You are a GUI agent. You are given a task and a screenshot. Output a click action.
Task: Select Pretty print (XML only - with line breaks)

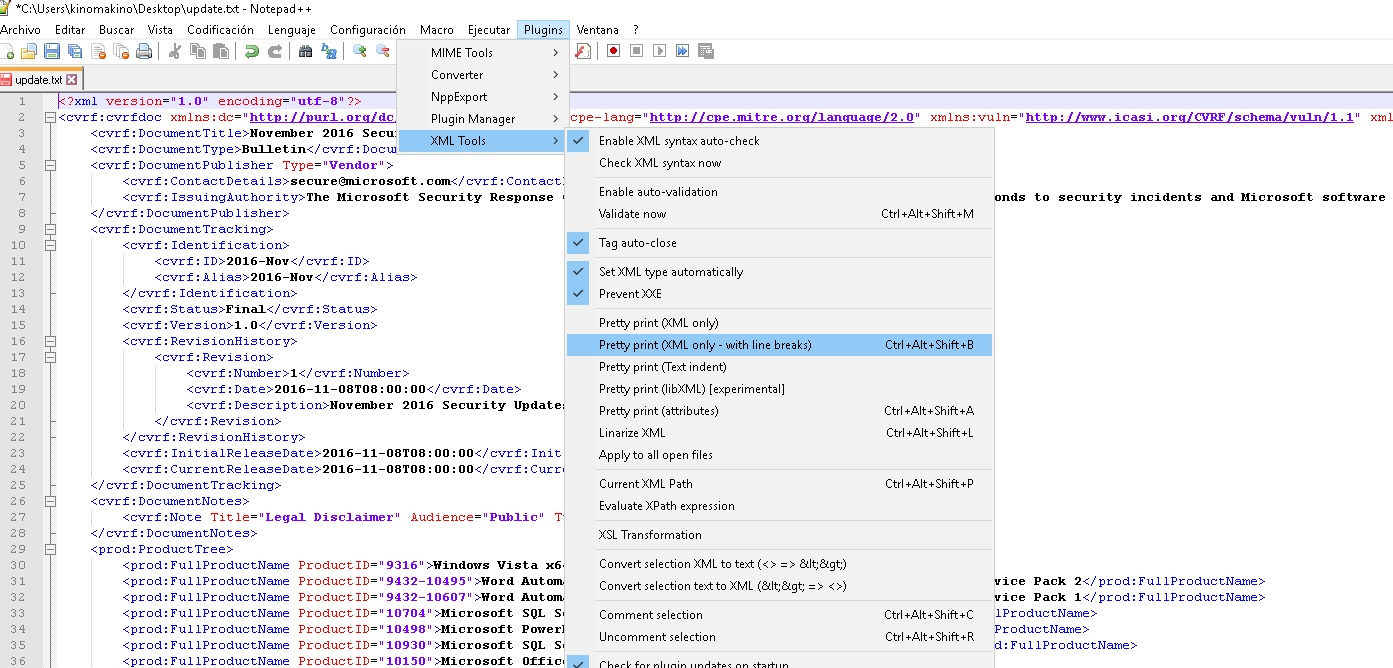[x=705, y=345]
